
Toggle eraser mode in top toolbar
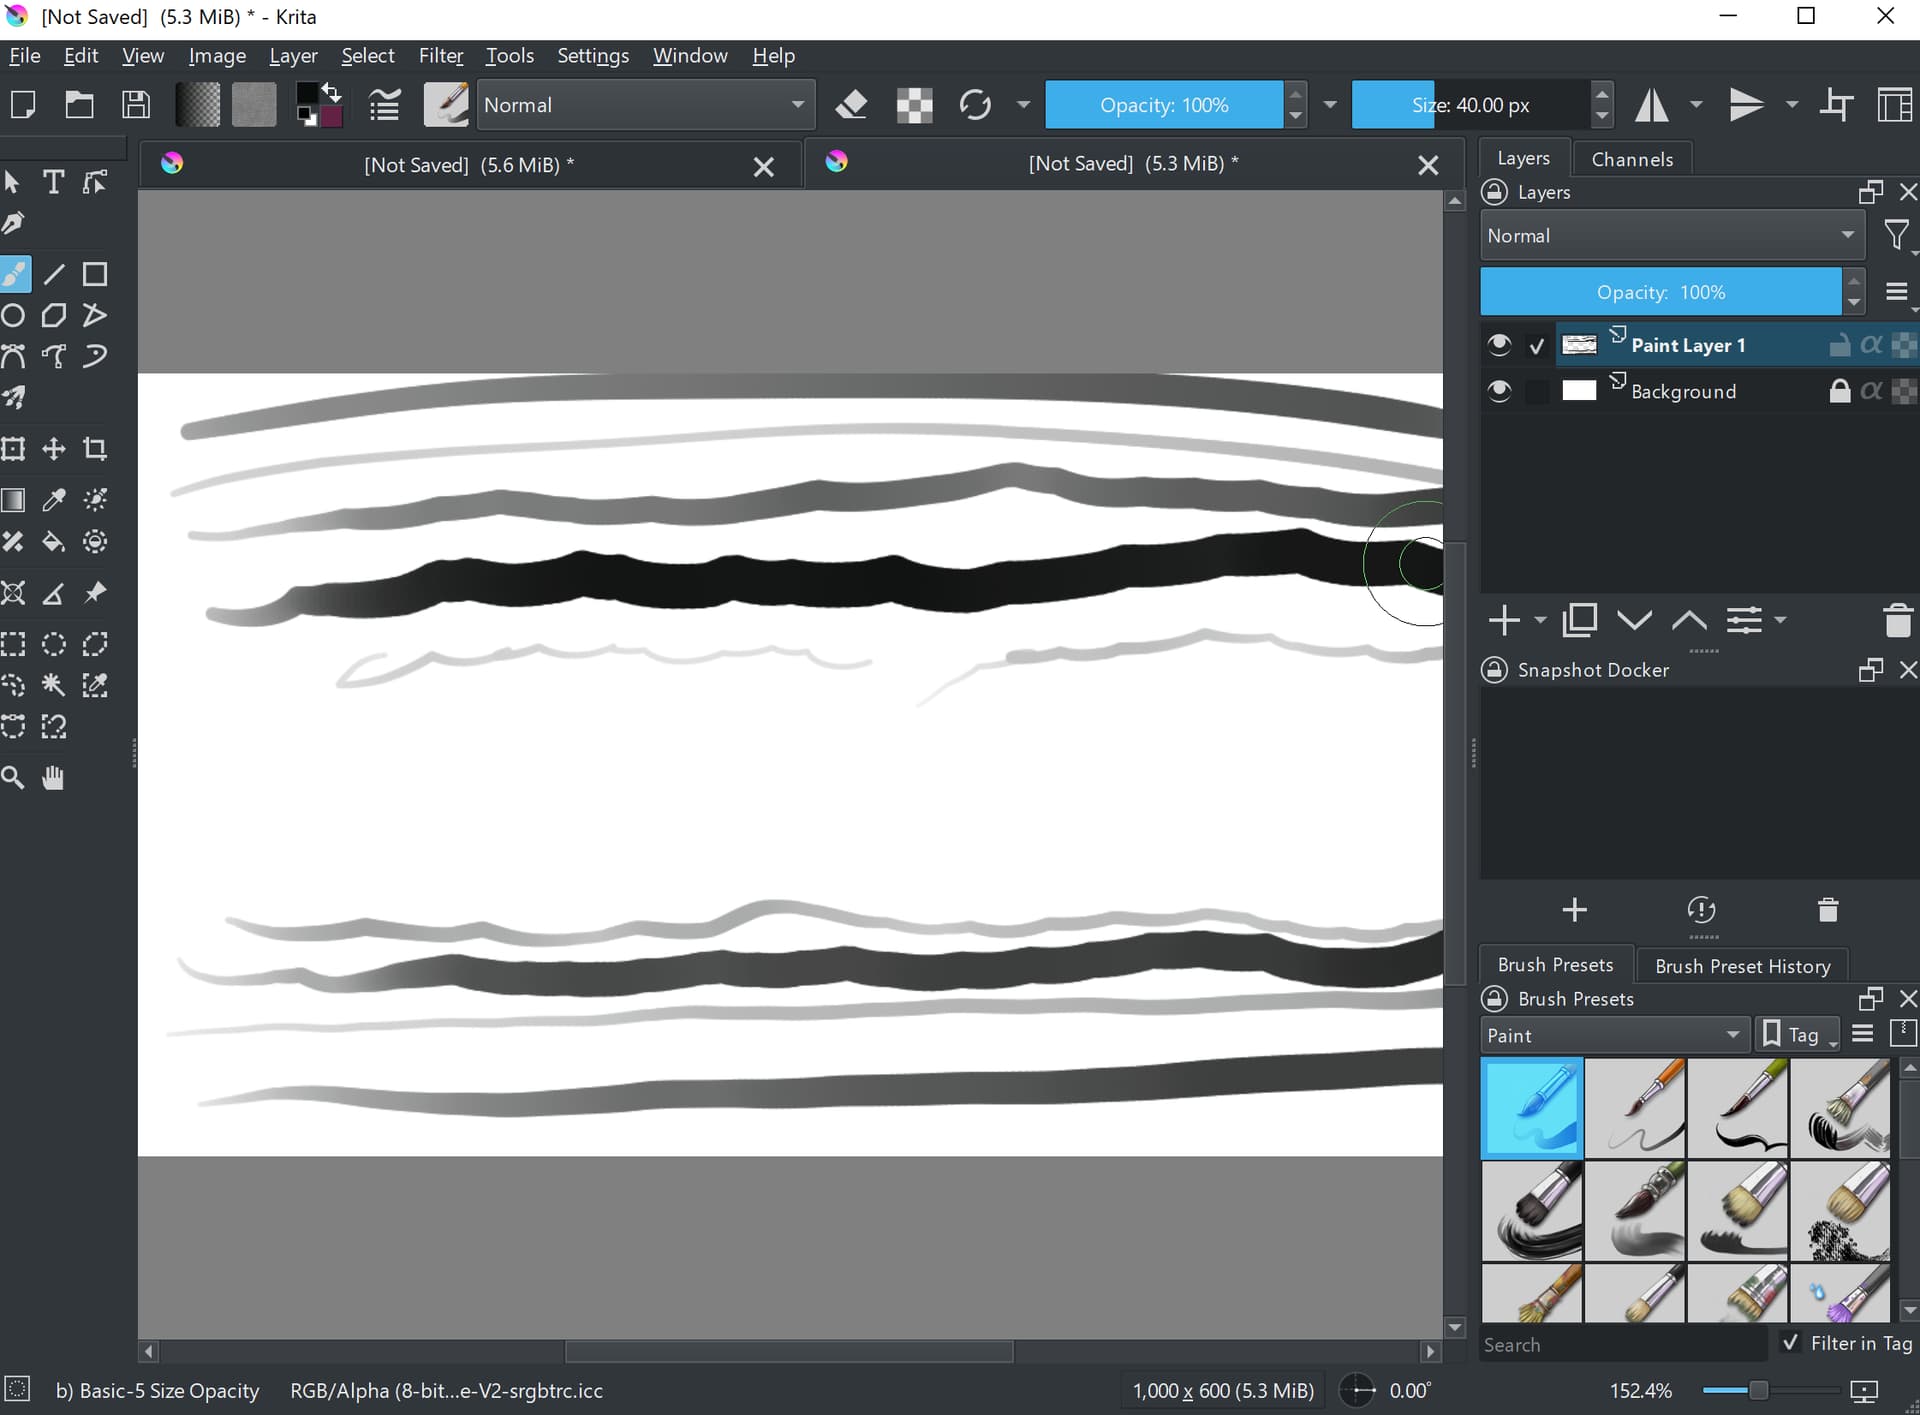point(851,105)
